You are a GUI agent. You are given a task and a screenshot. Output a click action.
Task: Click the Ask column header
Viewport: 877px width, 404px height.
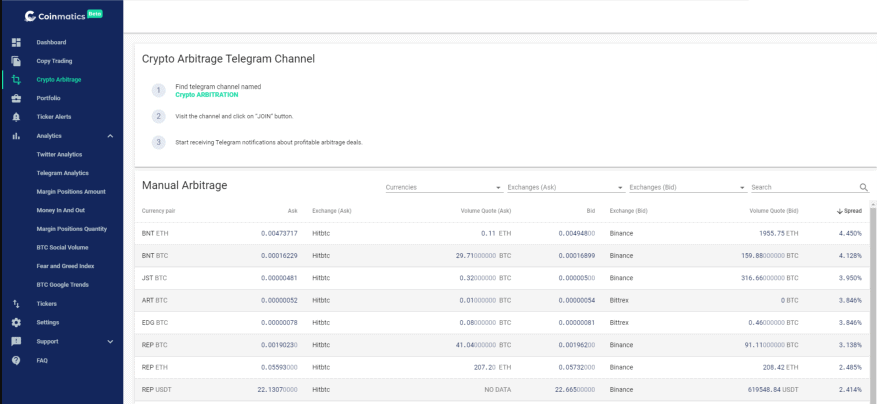pos(293,211)
